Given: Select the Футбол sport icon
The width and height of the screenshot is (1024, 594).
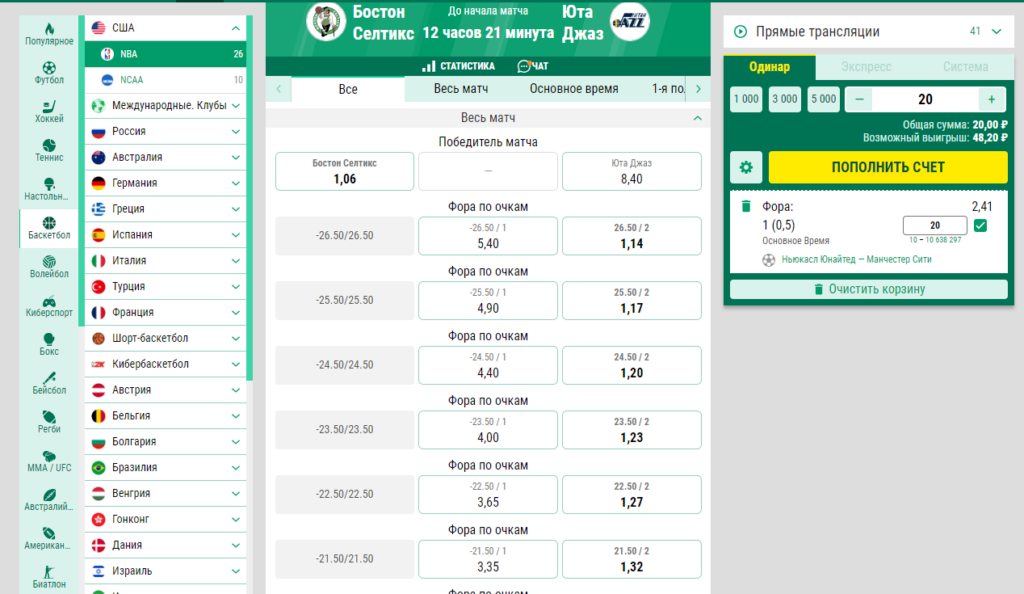Looking at the screenshot, I should (49, 72).
